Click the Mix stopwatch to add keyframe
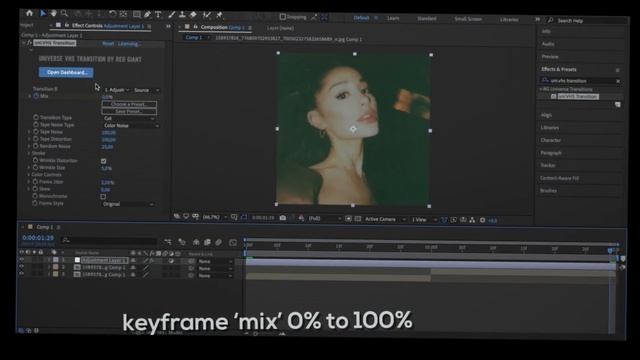The height and width of the screenshot is (360, 640). click(x=36, y=96)
